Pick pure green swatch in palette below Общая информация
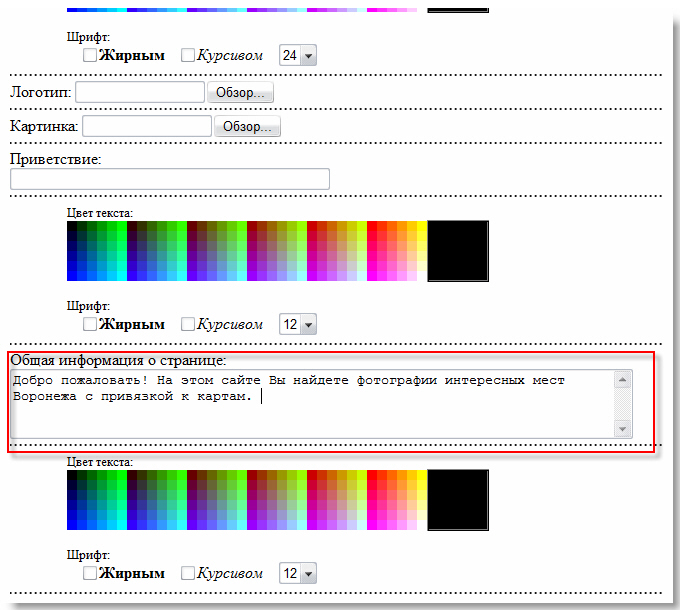 pos(122,475)
